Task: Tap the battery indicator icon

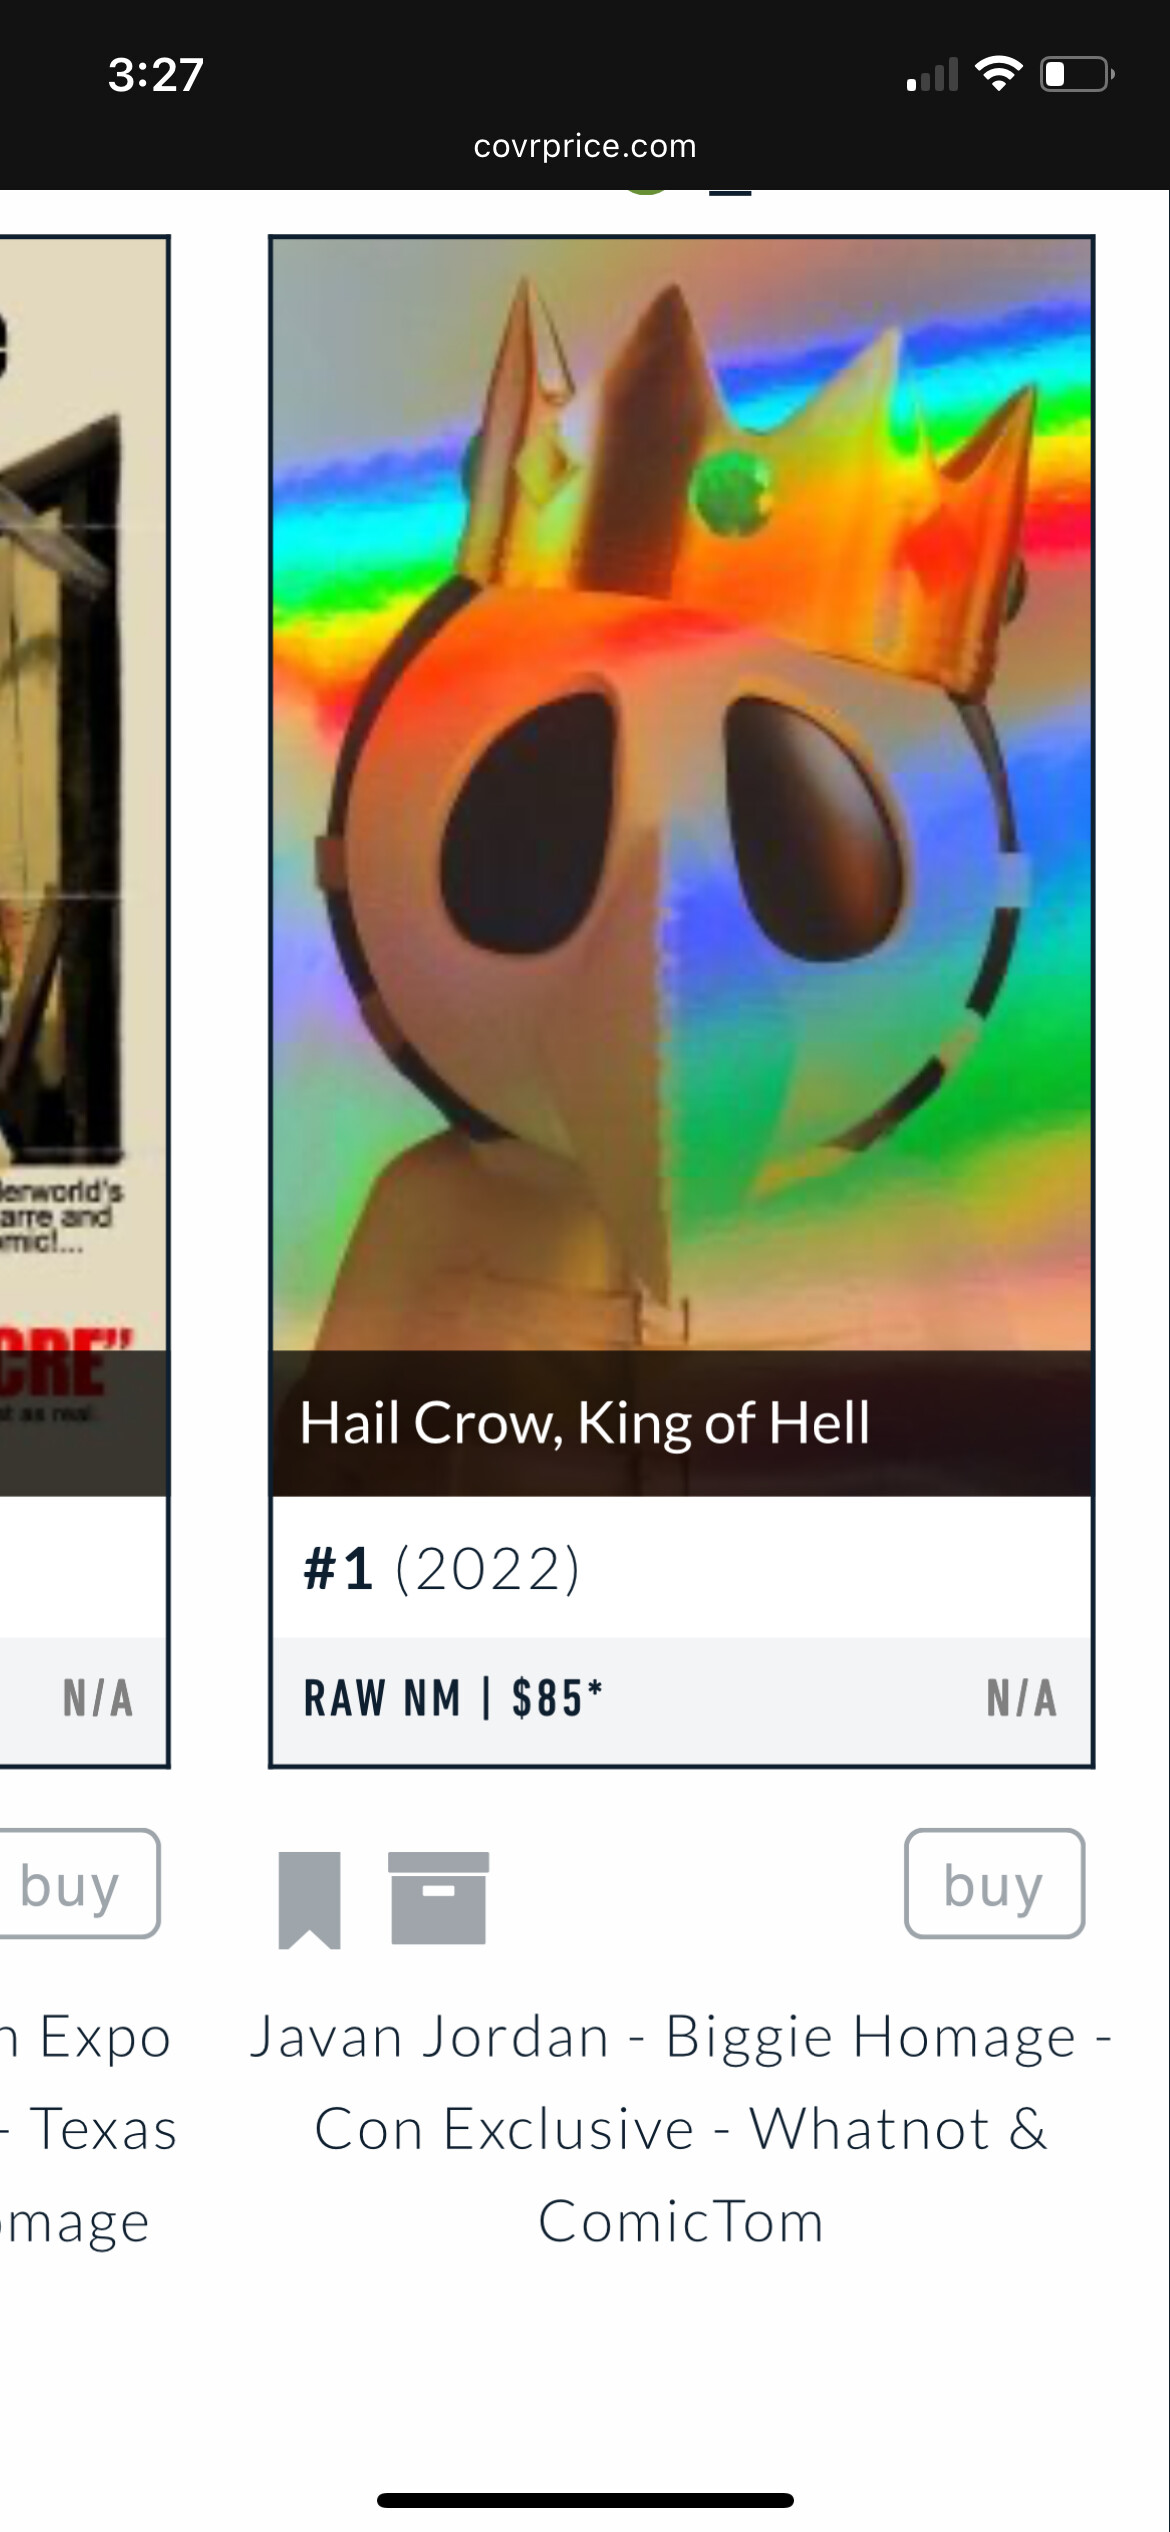Action: click(x=1078, y=74)
